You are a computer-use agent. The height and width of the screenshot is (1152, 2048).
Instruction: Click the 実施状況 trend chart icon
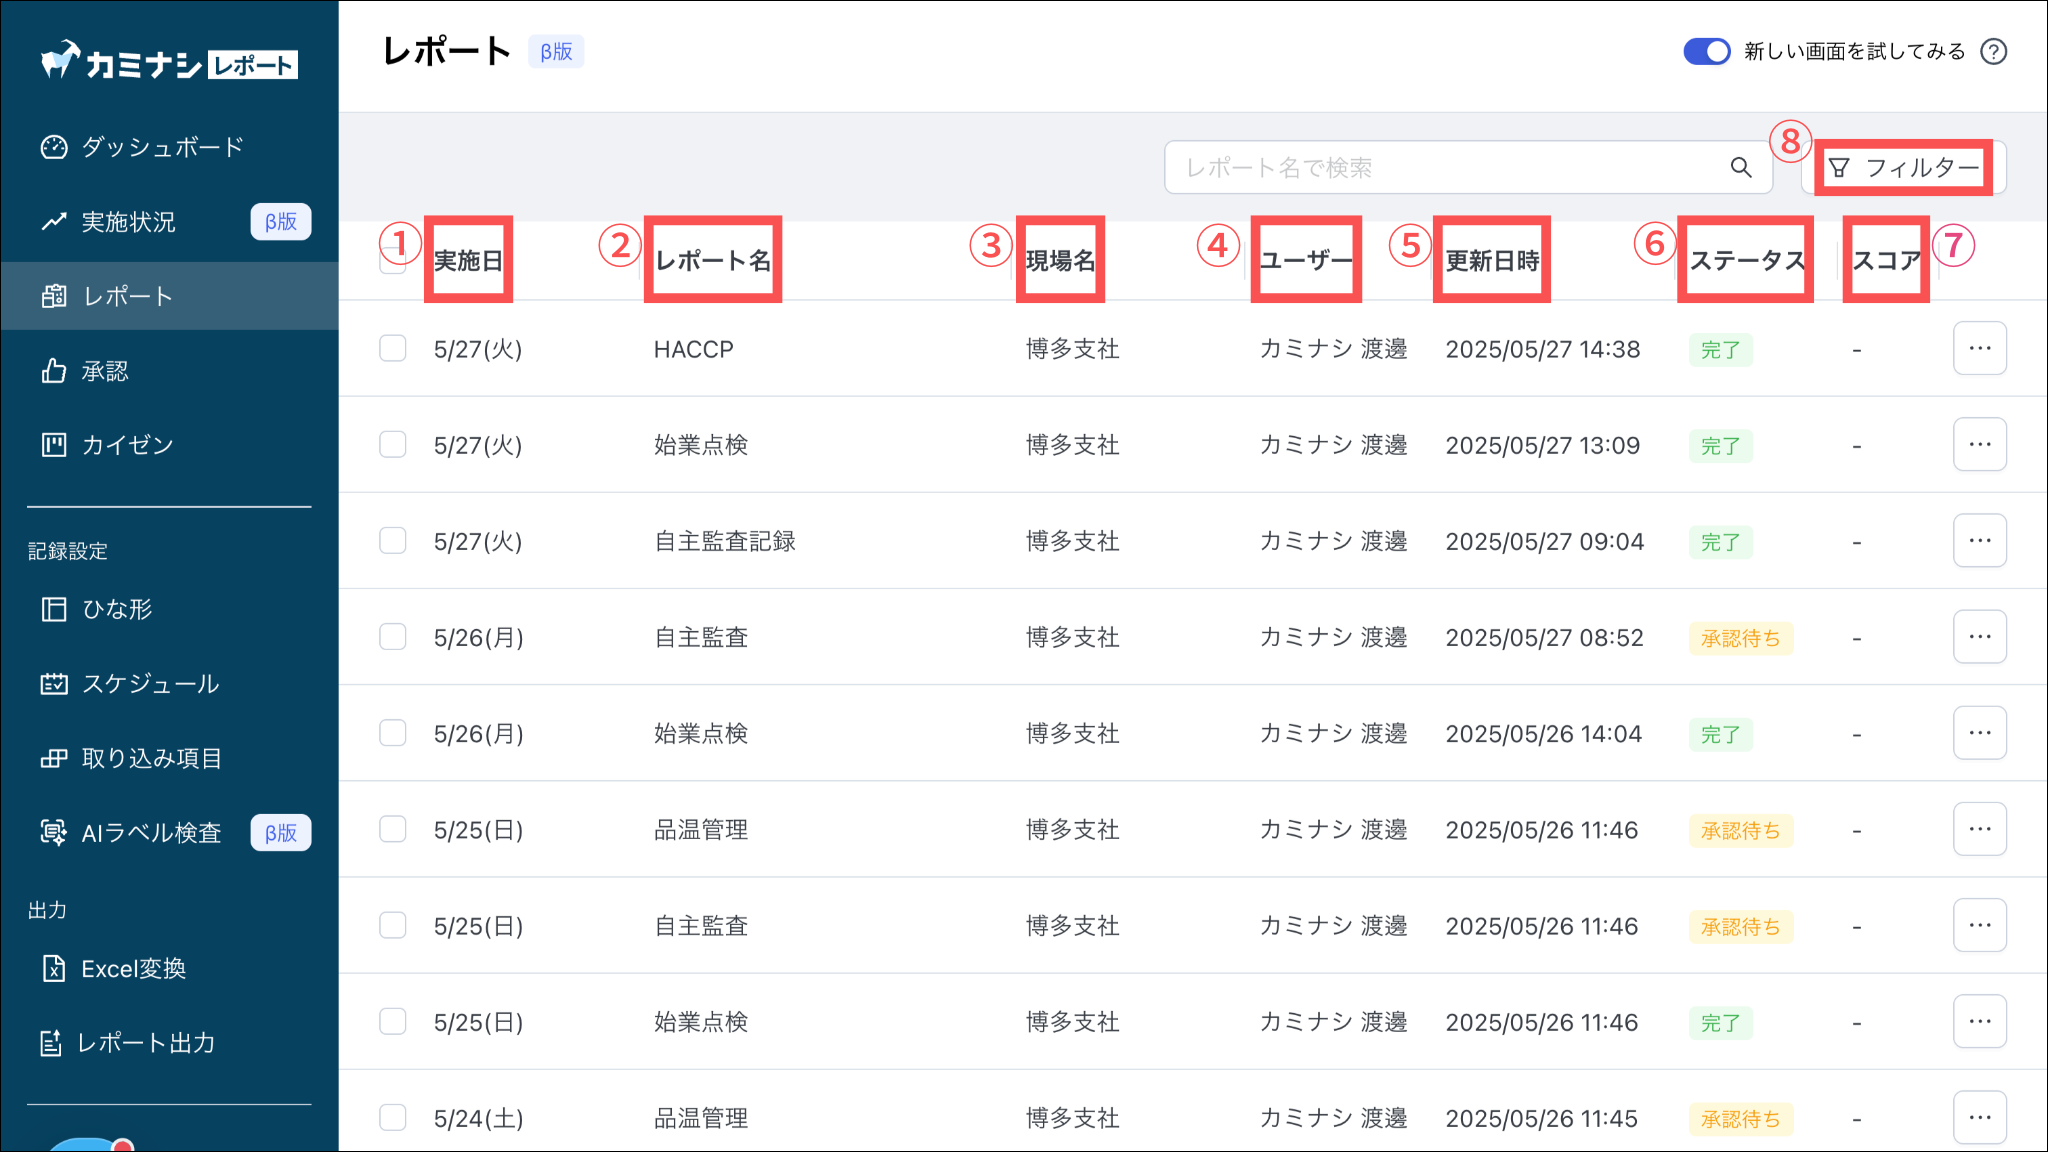(53, 222)
